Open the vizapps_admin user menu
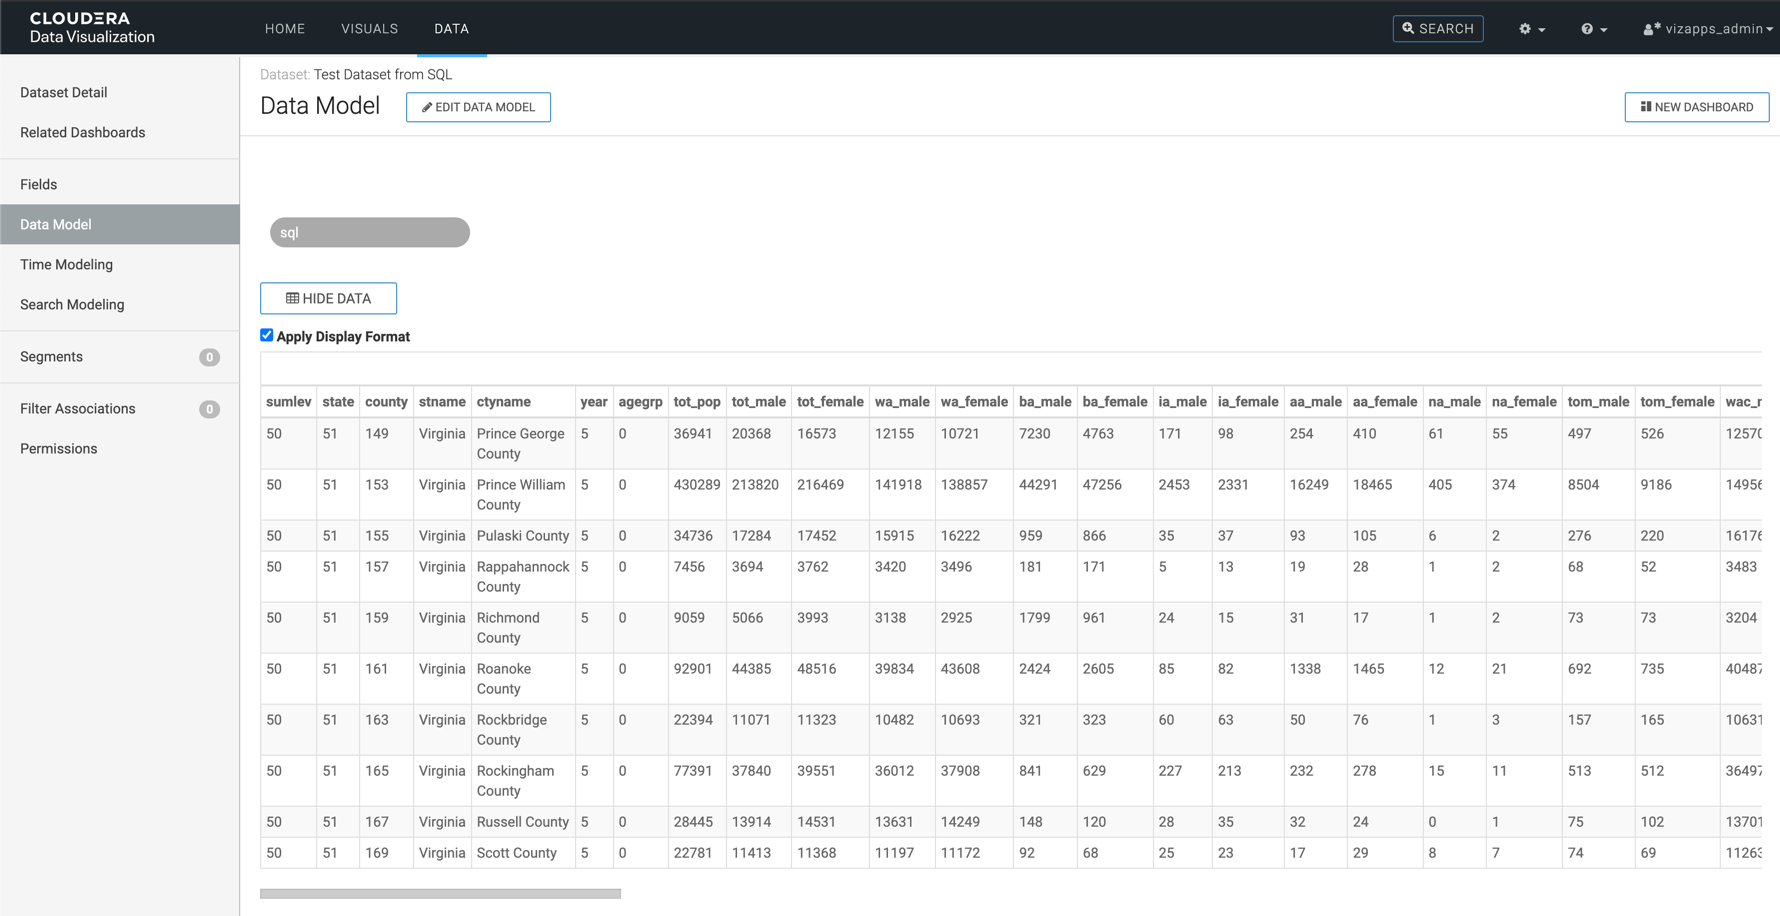 pyautogui.click(x=1707, y=29)
